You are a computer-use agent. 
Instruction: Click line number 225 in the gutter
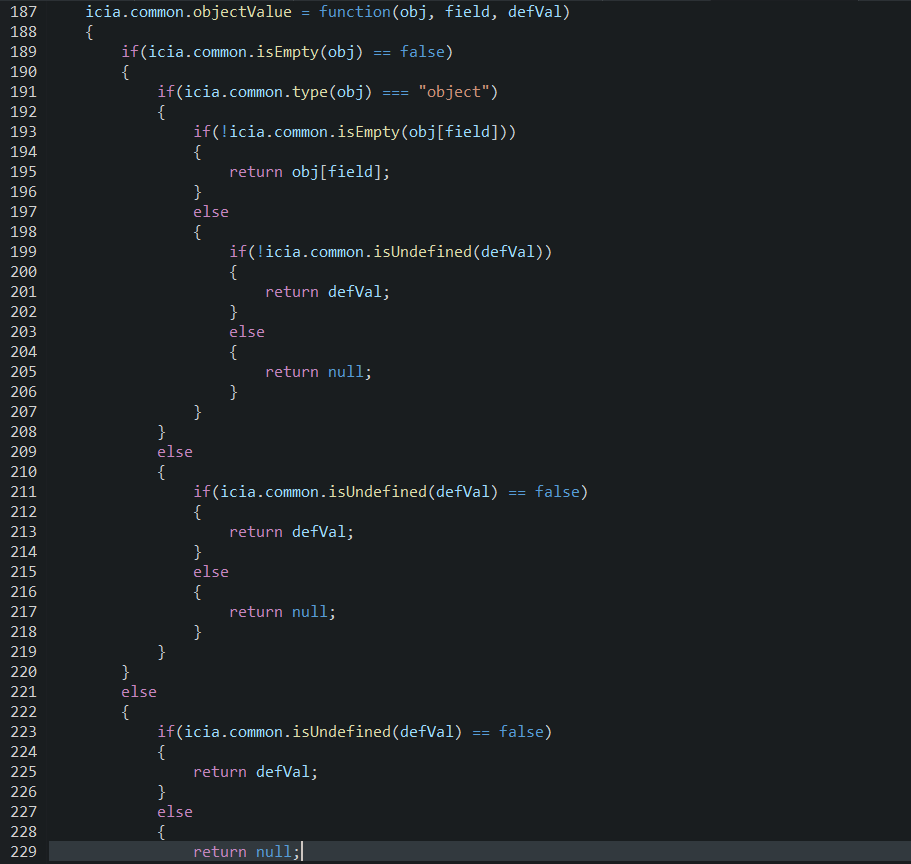(23, 772)
